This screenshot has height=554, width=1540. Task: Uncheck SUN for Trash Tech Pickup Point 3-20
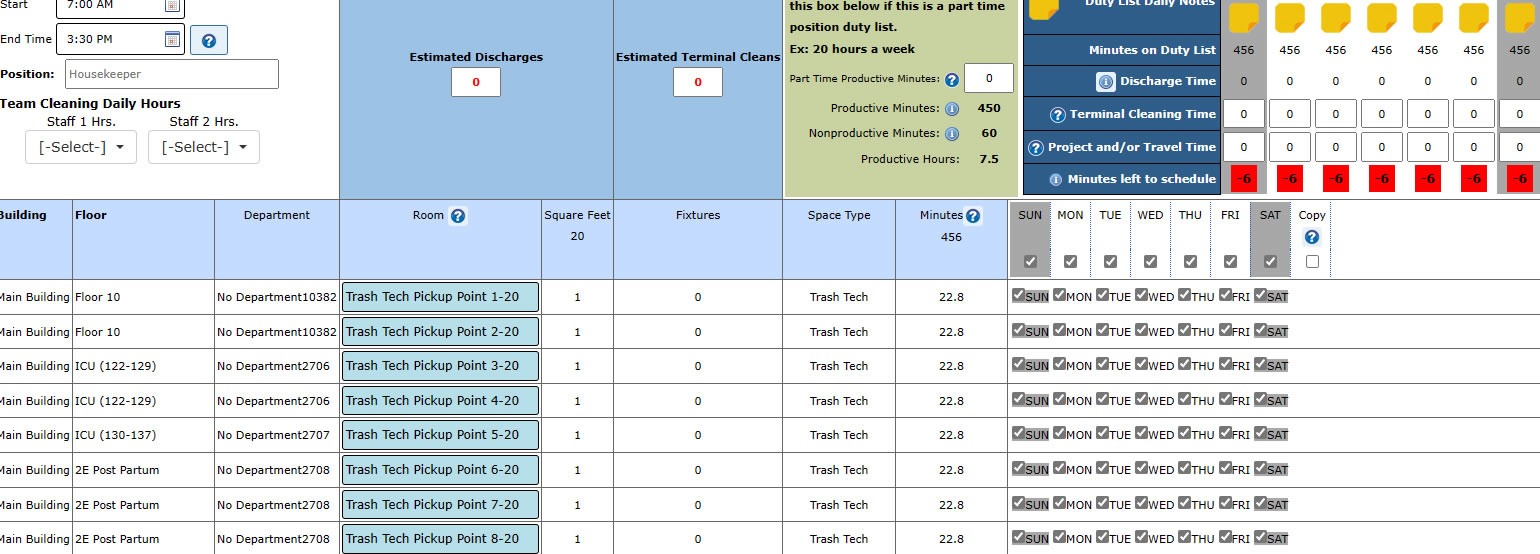click(x=1019, y=364)
